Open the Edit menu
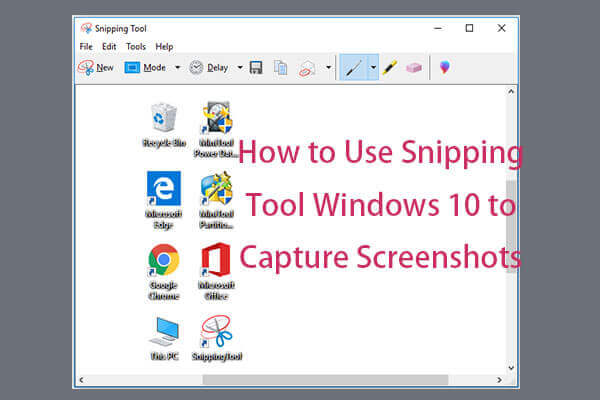 (x=109, y=47)
